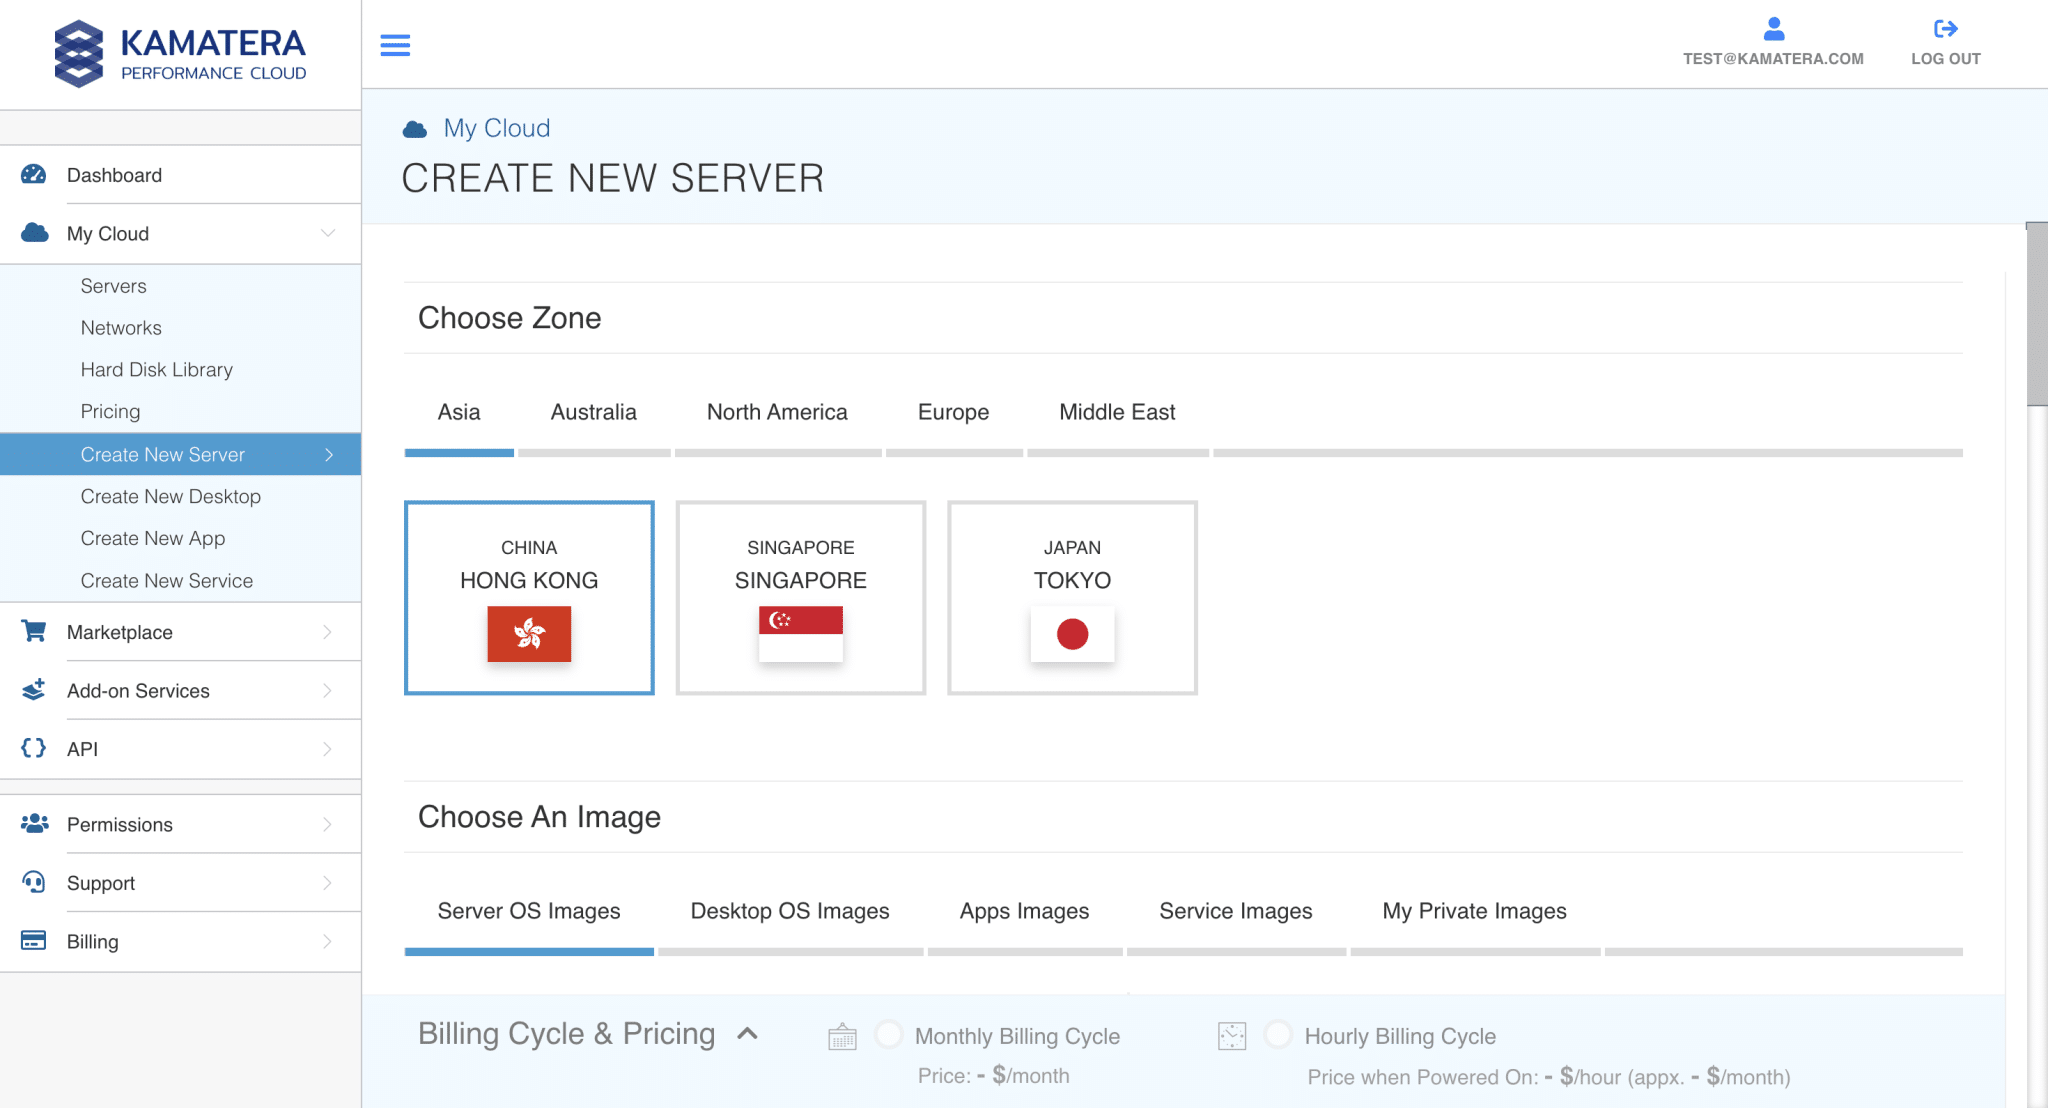Go to Create New Desktop

click(x=170, y=496)
